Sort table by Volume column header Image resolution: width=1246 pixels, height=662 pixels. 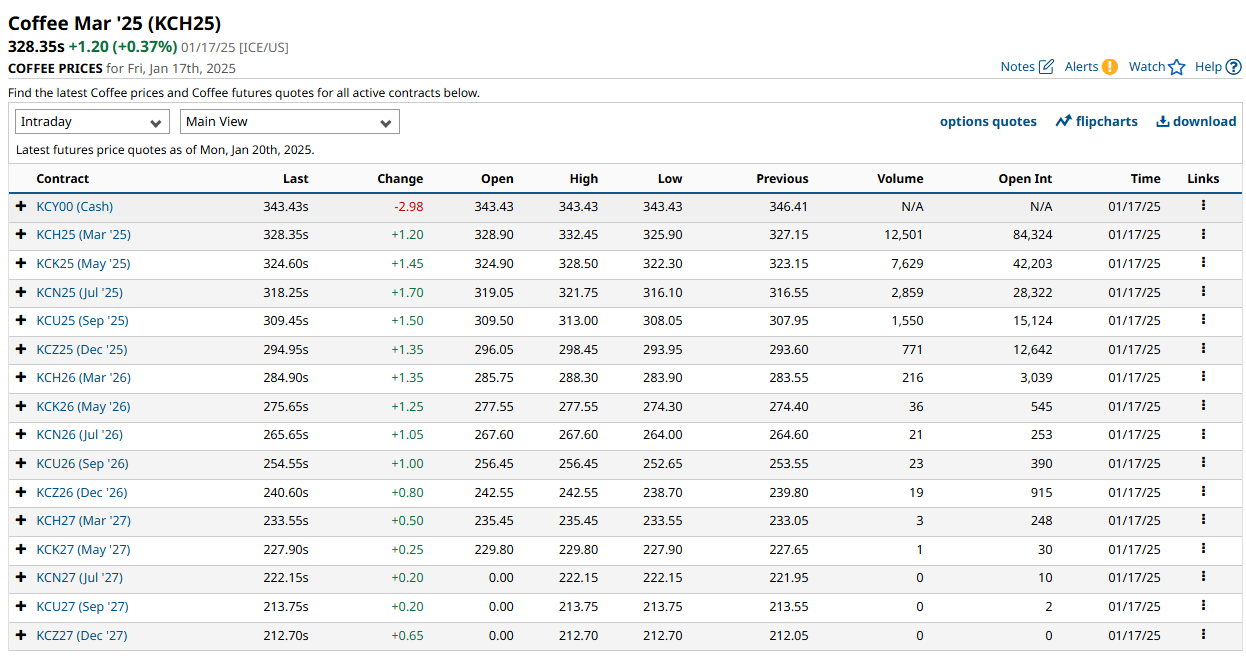coord(900,179)
